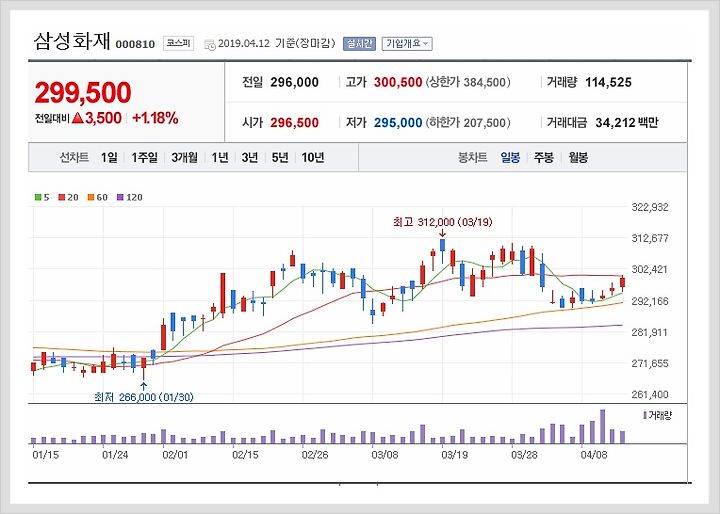
Task: Click the 저가 295,000 value
Action: 398,123
